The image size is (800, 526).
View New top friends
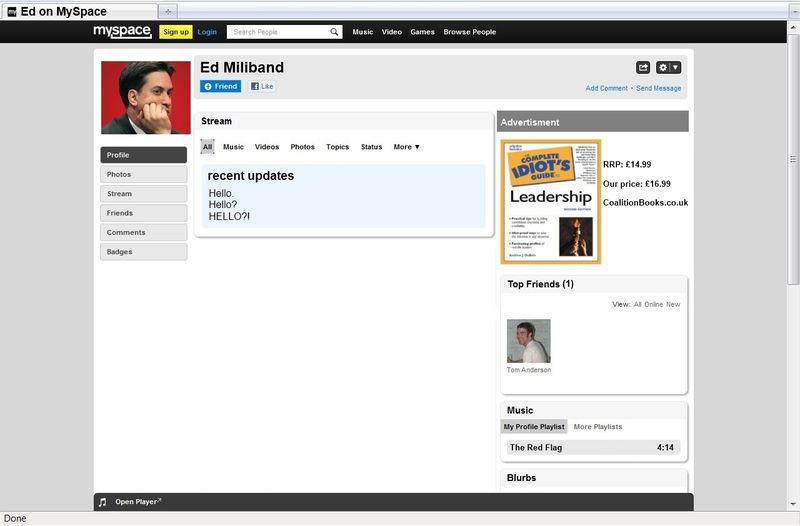pyautogui.click(x=673, y=305)
